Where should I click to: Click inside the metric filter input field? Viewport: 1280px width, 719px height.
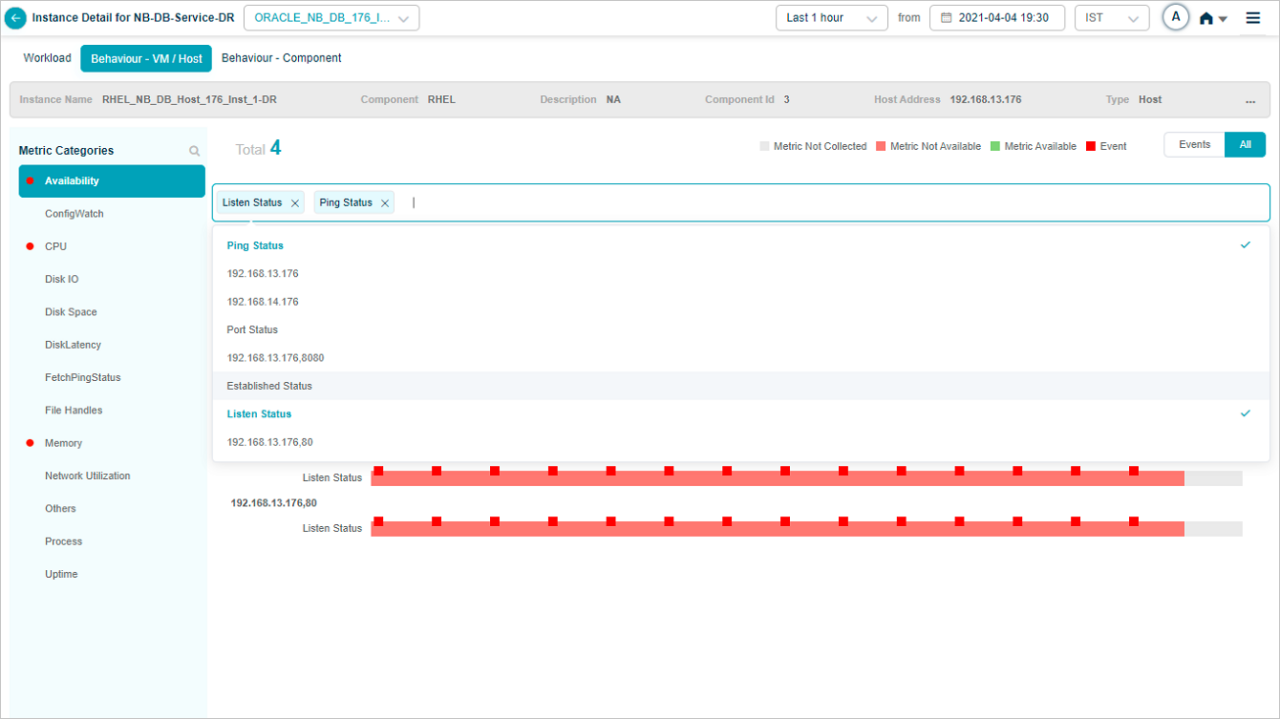[x=450, y=202]
